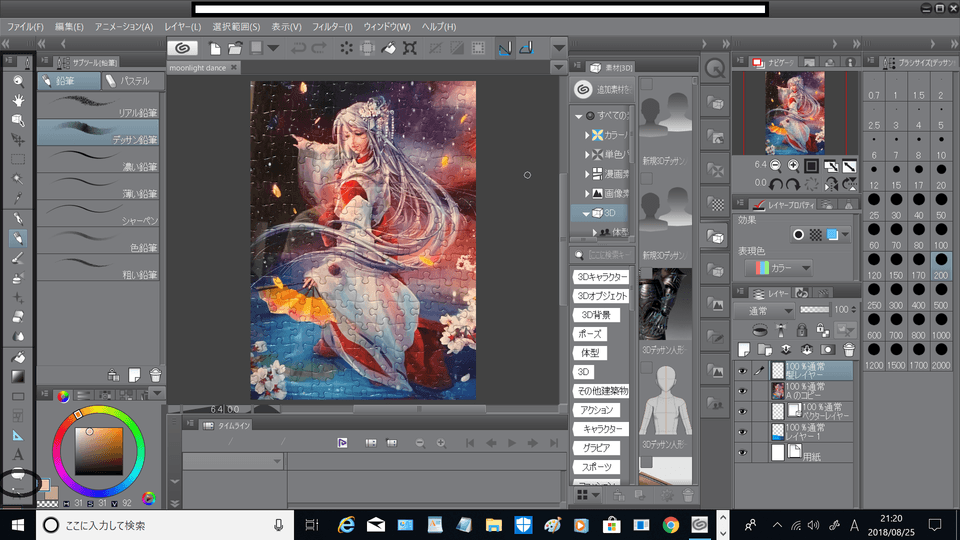Screen dimensions: 960x540
Task: Click the zoom in icon in Navigator
Action: pyautogui.click(x=793, y=165)
